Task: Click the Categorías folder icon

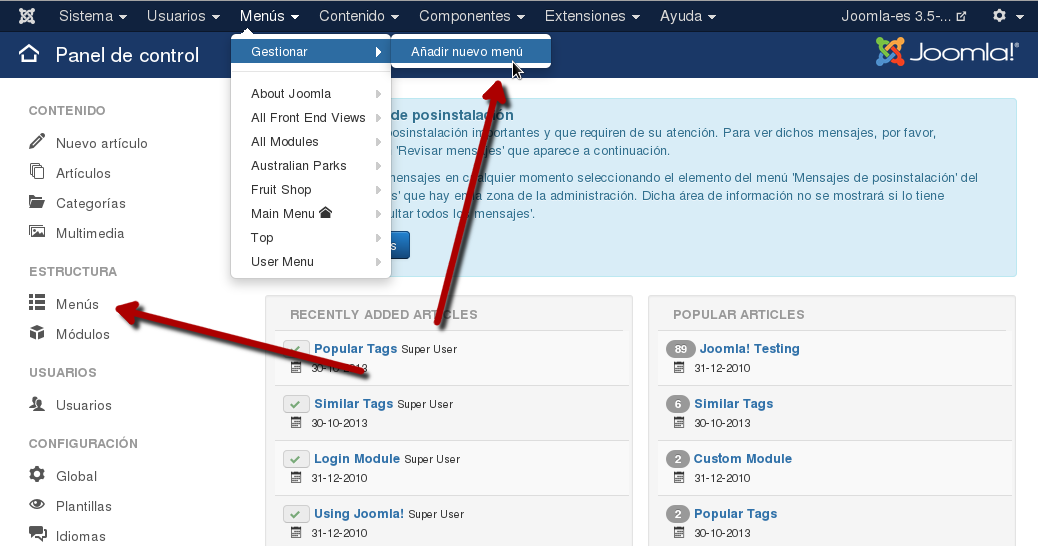Action: pyautogui.click(x=37, y=202)
